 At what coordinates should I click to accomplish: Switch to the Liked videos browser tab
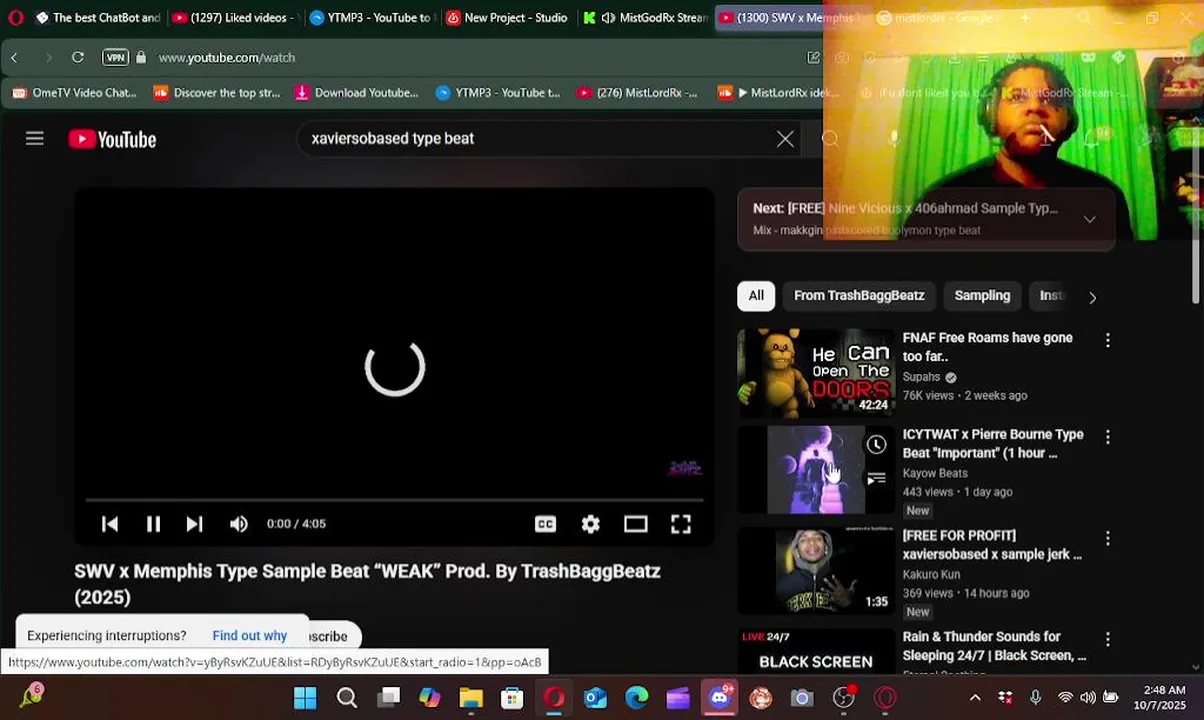pyautogui.click(x=233, y=18)
